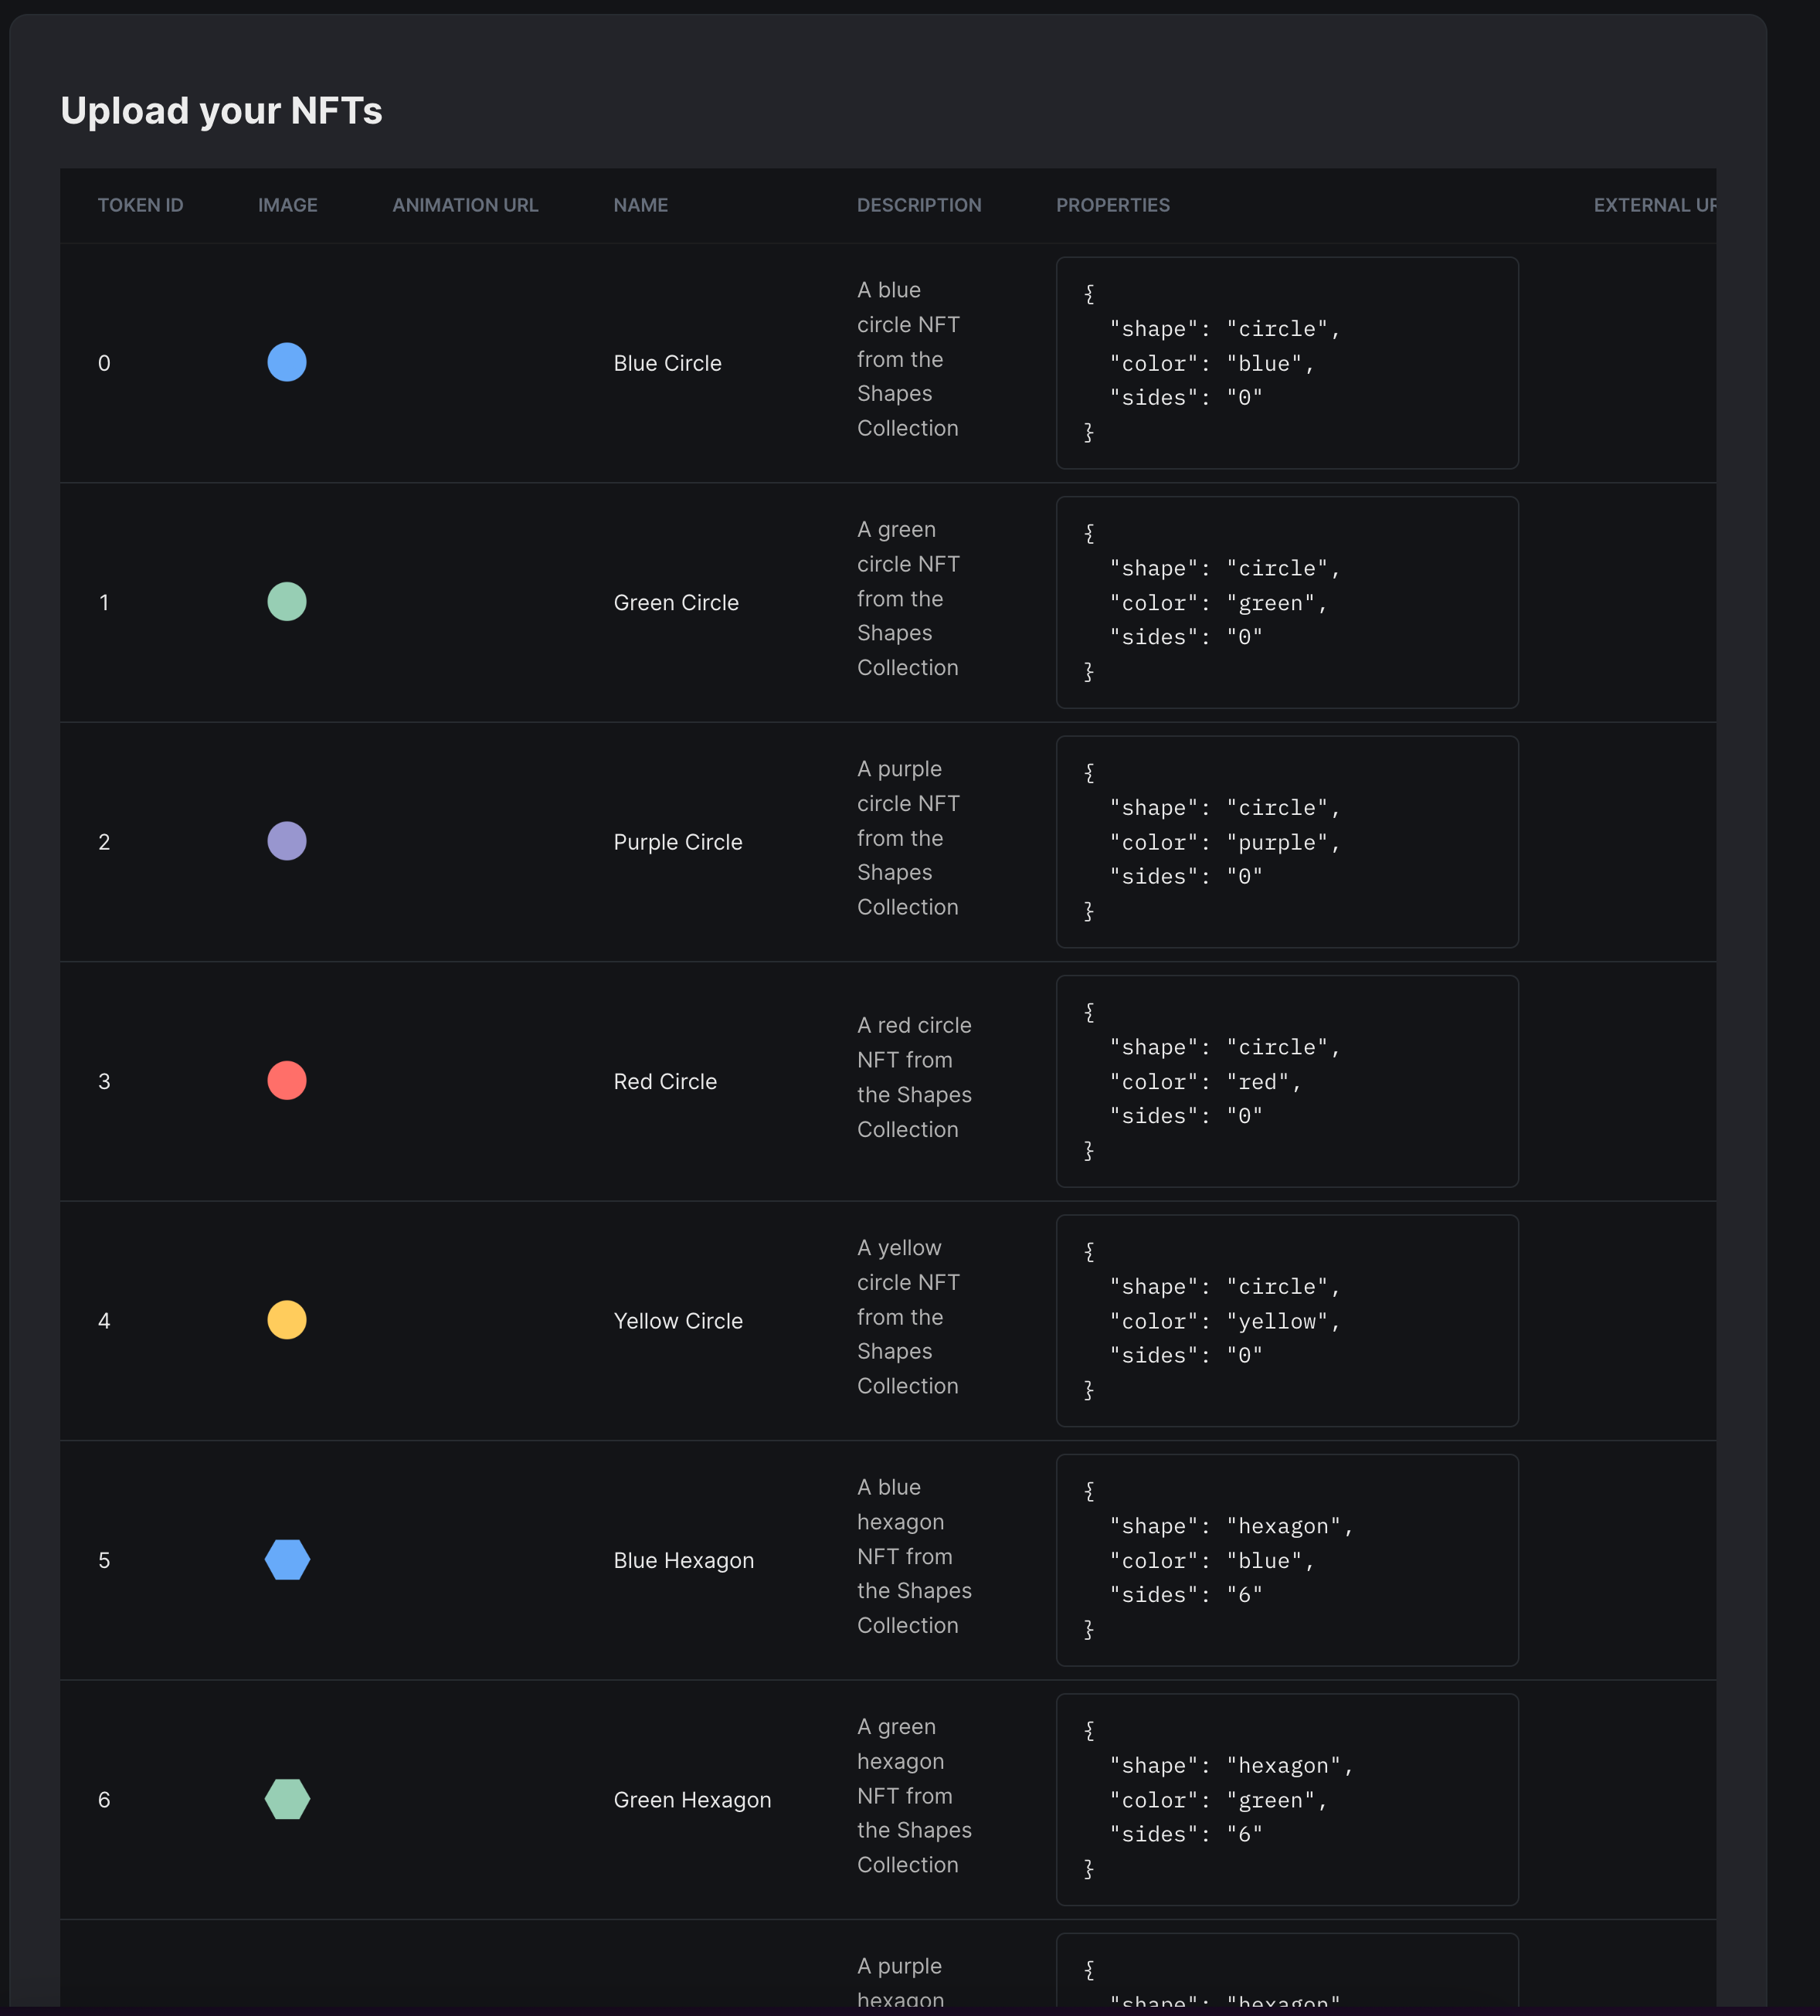This screenshot has width=1820, height=2016.
Task: Click the Purple Circle image preview
Action: point(287,841)
